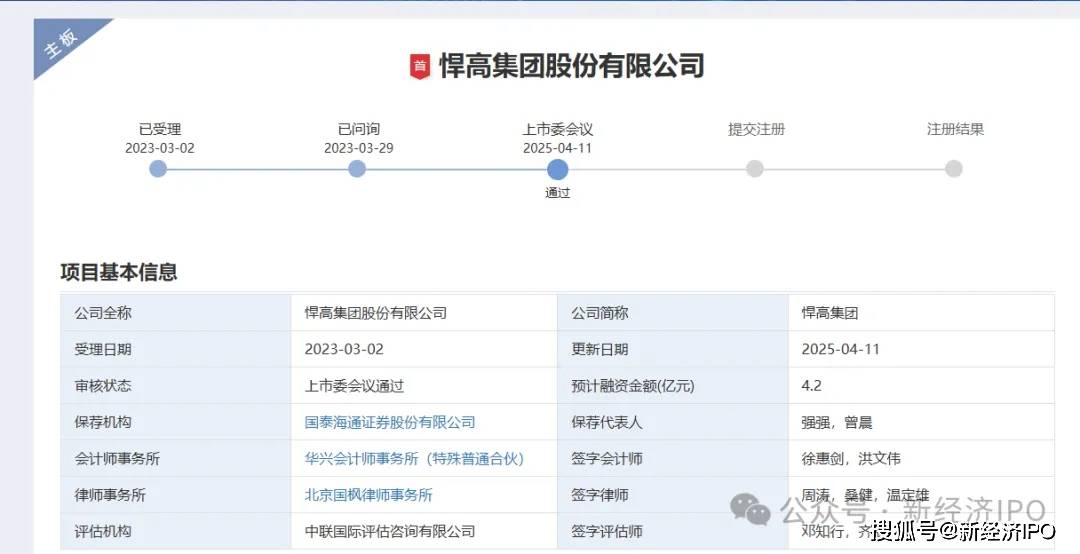Open 北京国枫律师事务所 law firm link
Image resolution: width=1080 pixels, height=554 pixels.
point(368,495)
